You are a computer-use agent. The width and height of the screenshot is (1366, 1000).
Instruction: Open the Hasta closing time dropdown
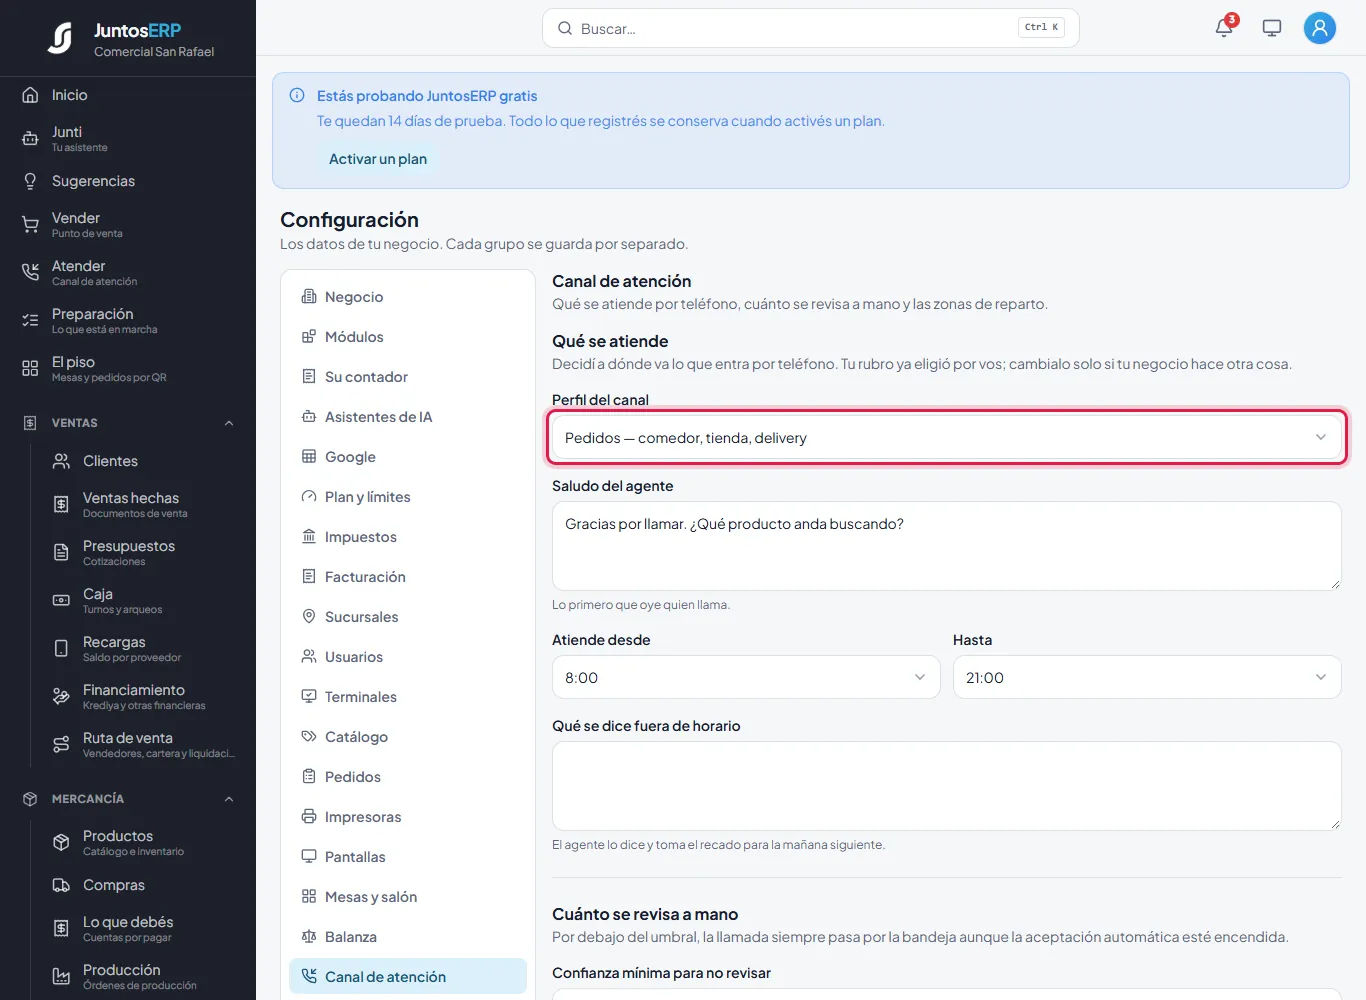pos(1147,677)
